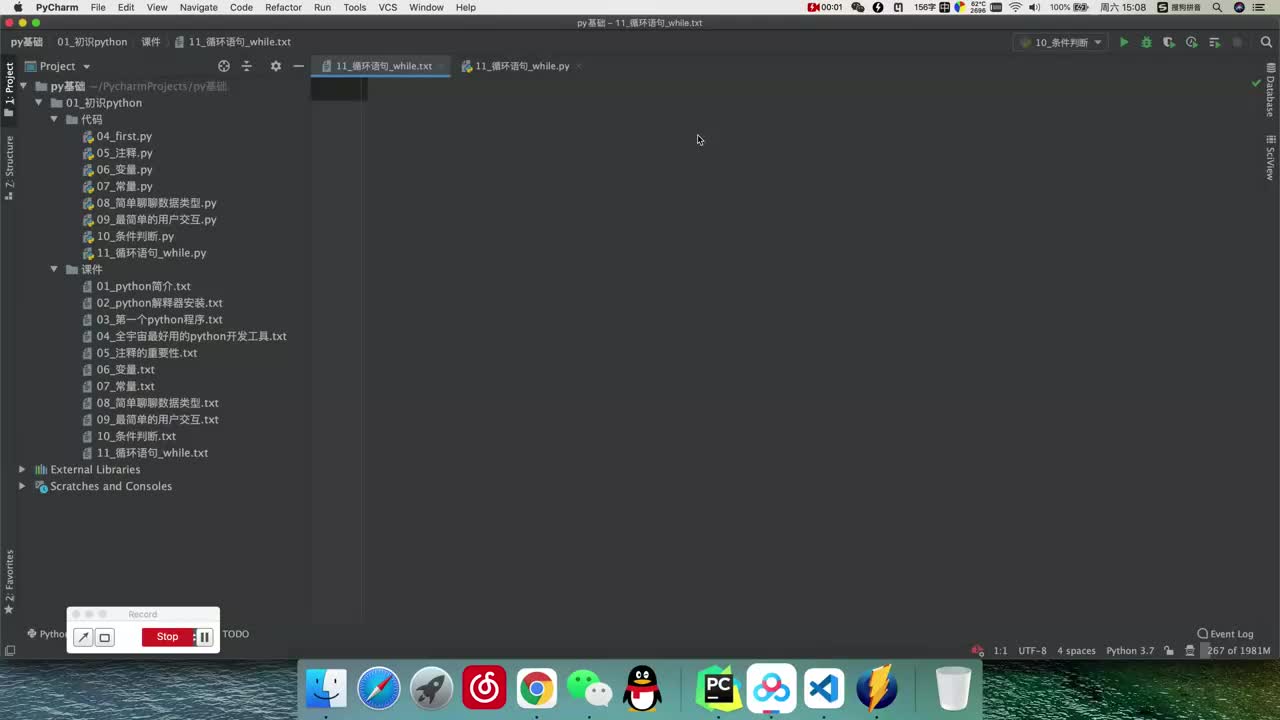Open the Favorites side tool window
This screenshot has width=1280, height=720.
(x=9, y=582)
